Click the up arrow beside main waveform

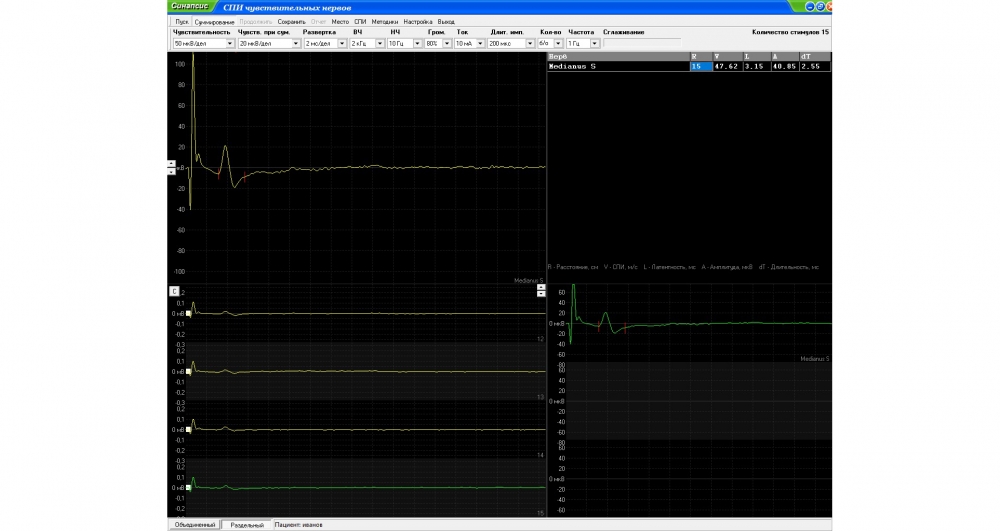171,163
